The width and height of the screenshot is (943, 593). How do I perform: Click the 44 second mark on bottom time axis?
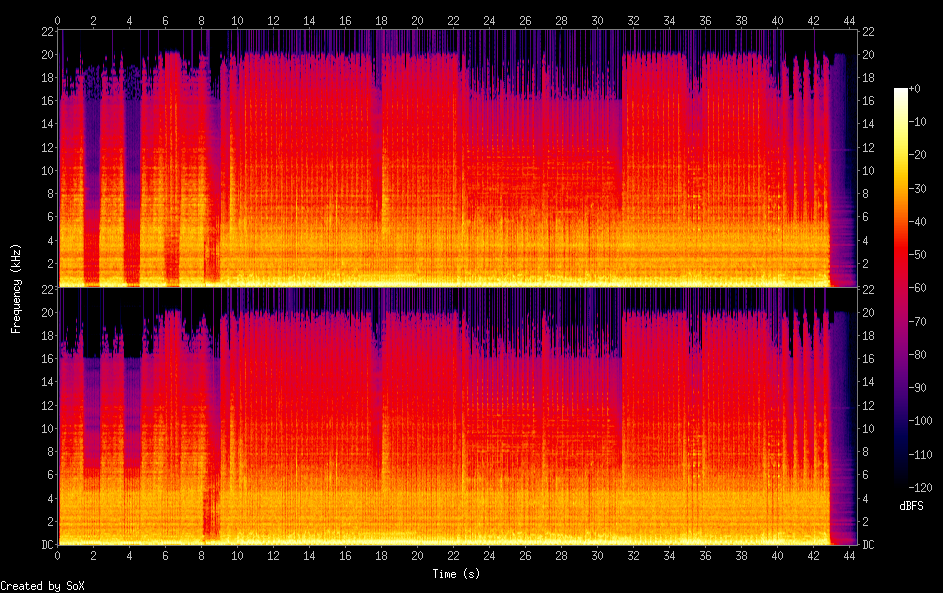point(849,554)
